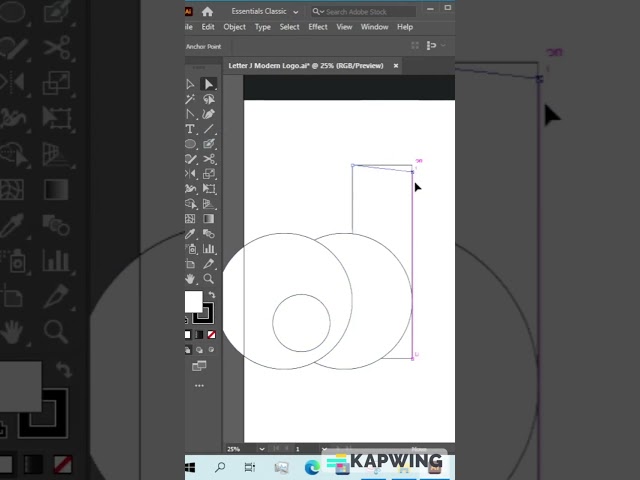Choose the Free Transform tool
The image size is (640, 480).
point(209,189)
